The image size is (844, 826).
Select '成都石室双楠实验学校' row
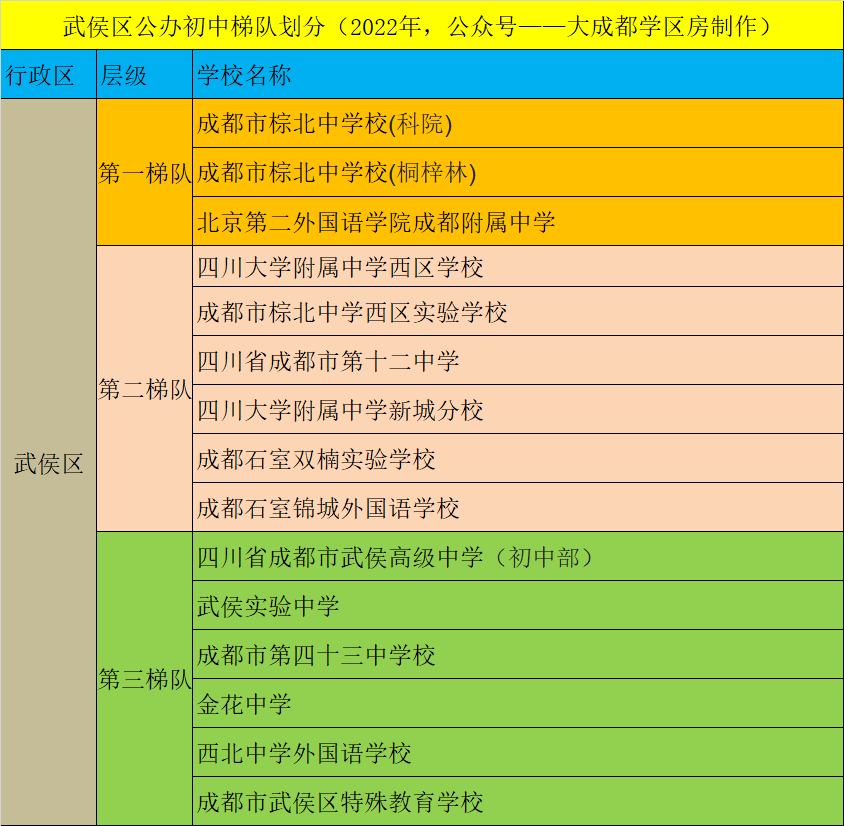(518, 458)
